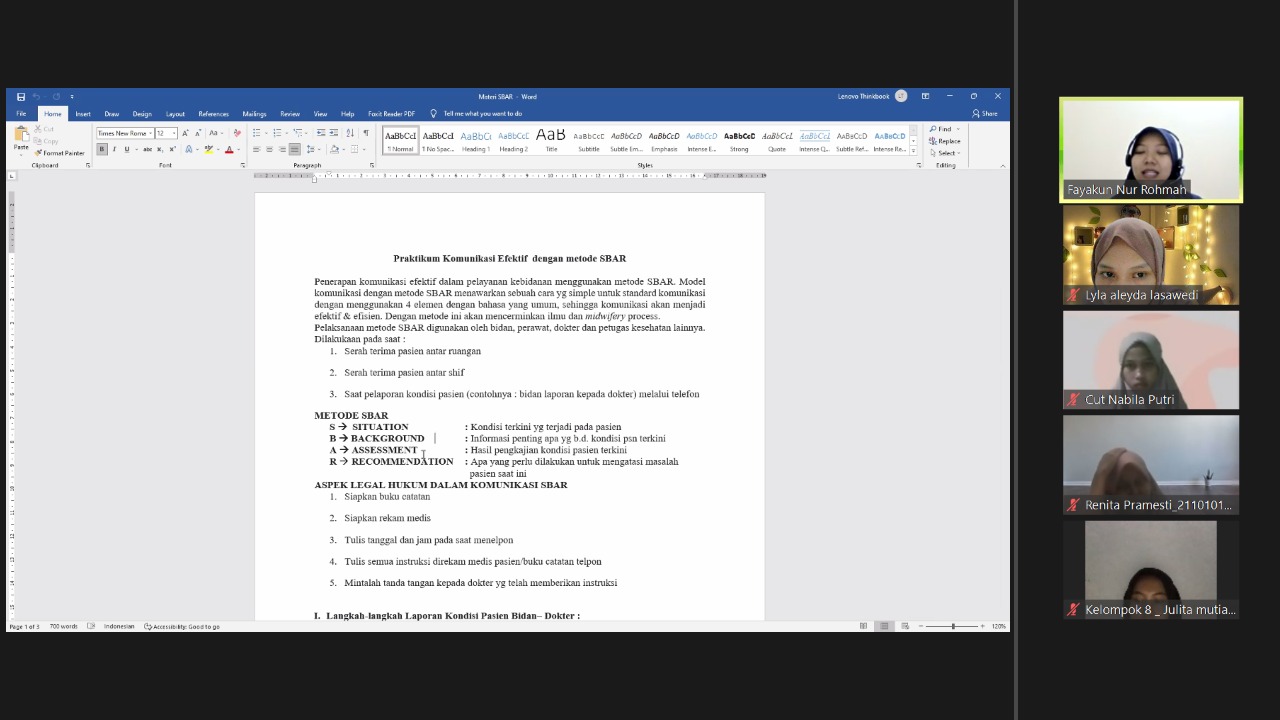Toggle underline formatting
Viewport: 1280px width, 720px height.
click(x=127, y=149)
